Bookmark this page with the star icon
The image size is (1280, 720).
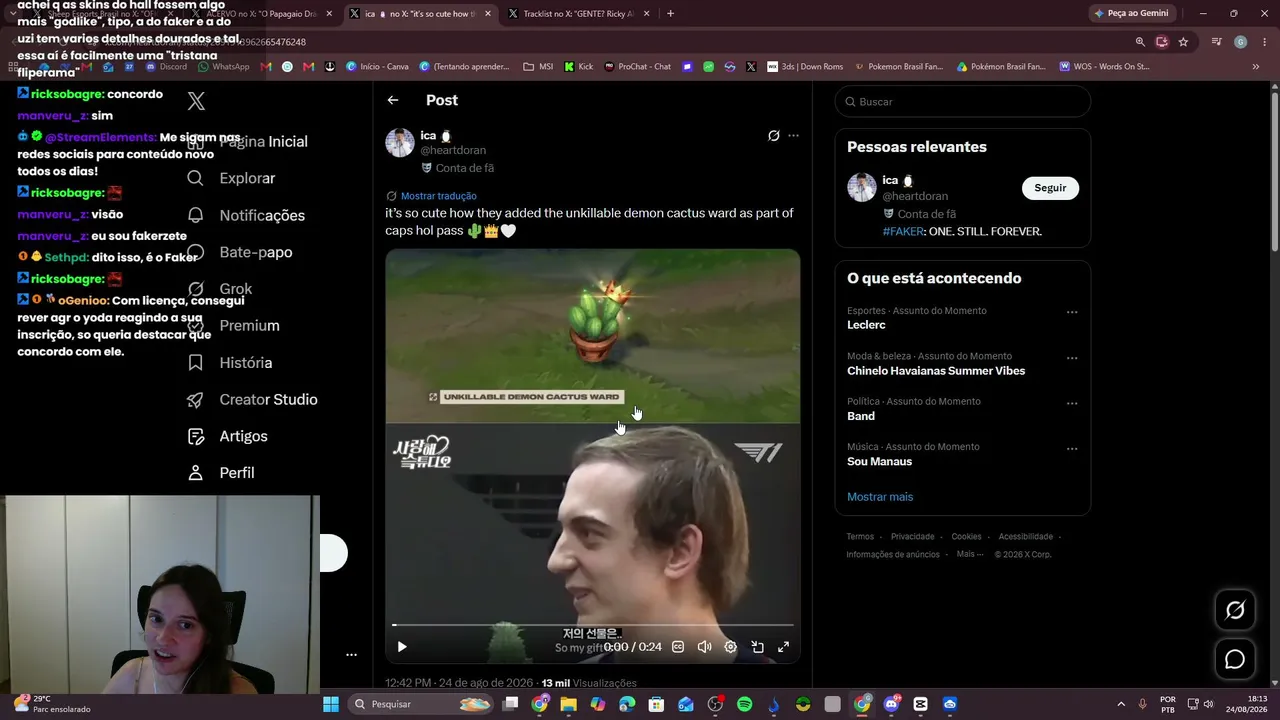pyautogui.click(x=1183, y=42)
